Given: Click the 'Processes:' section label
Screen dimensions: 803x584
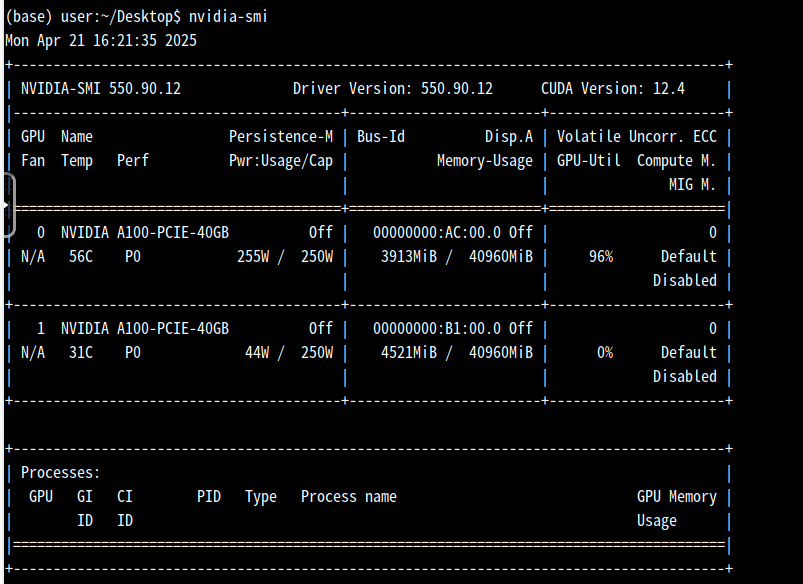Looking at the screenshot, I should pos(60,472).
